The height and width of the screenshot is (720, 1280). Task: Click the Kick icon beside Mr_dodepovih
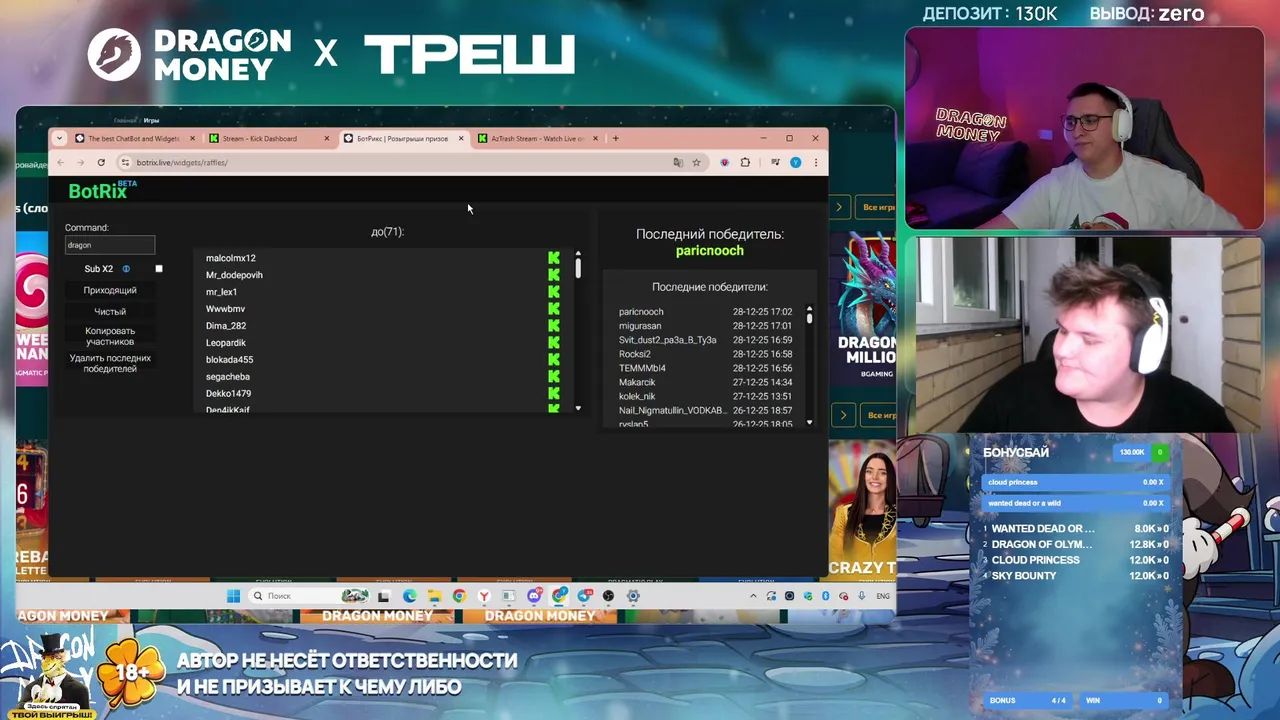[554, 275]
